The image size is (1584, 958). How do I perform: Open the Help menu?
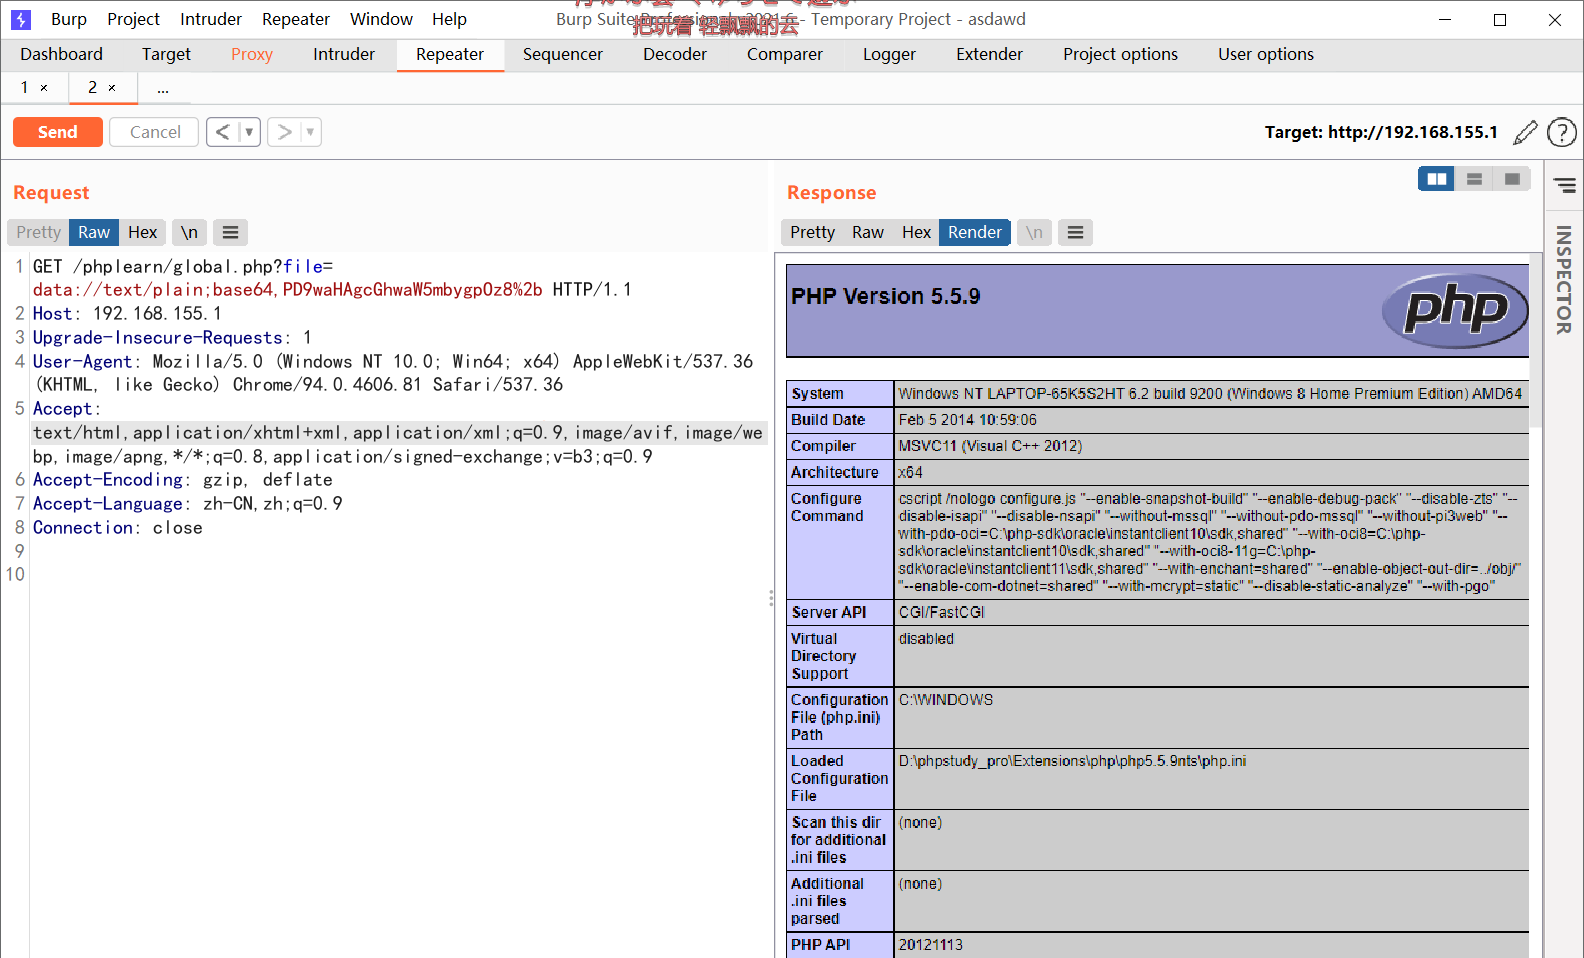[x=449, y=19]
